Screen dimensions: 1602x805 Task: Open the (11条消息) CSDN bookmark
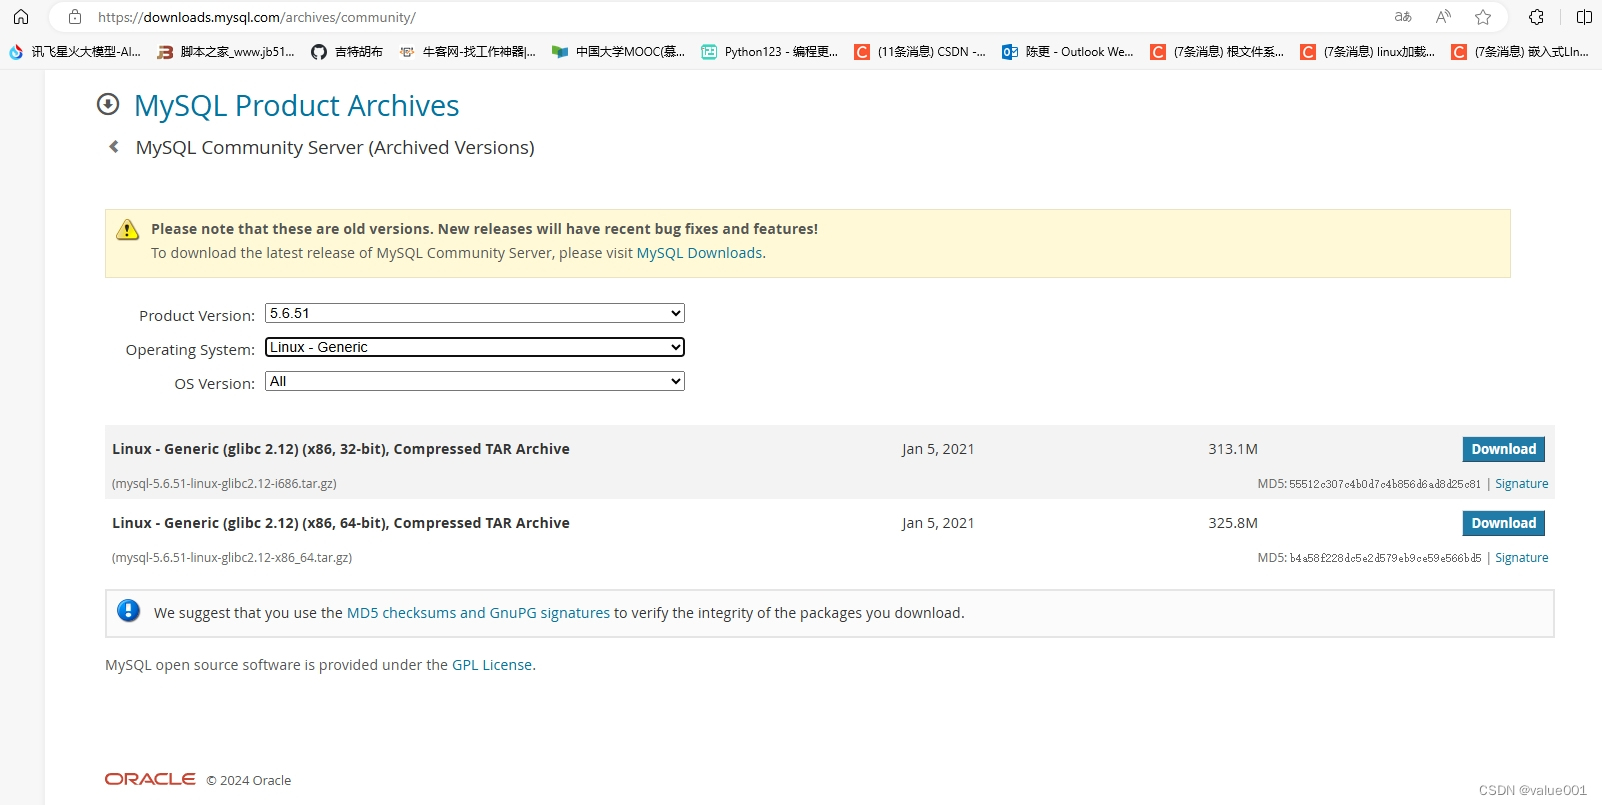pyautogui.click(x=920, y=52)
